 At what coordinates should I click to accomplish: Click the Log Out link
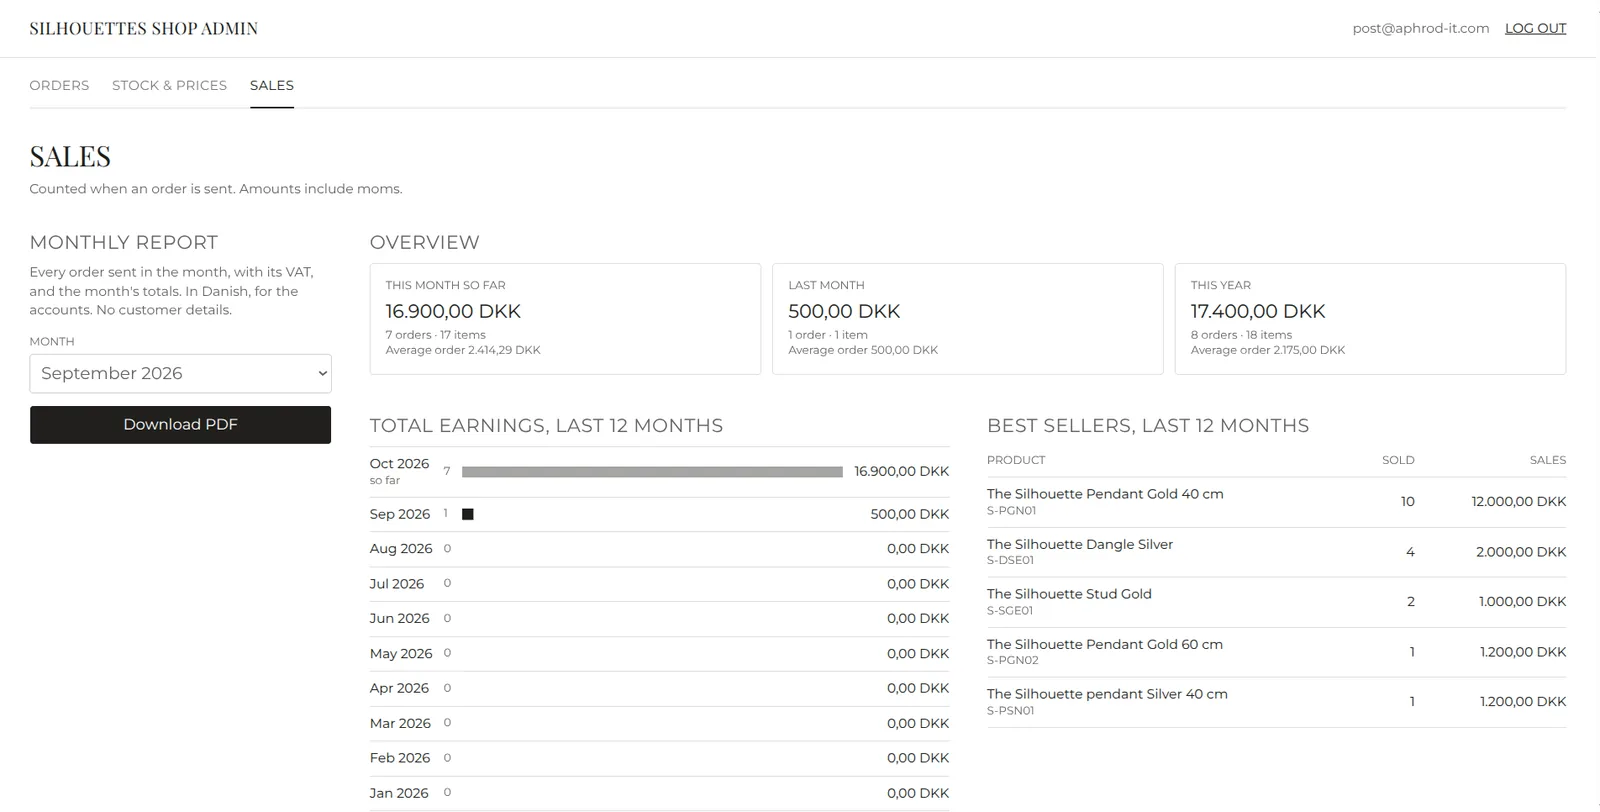1535,28
